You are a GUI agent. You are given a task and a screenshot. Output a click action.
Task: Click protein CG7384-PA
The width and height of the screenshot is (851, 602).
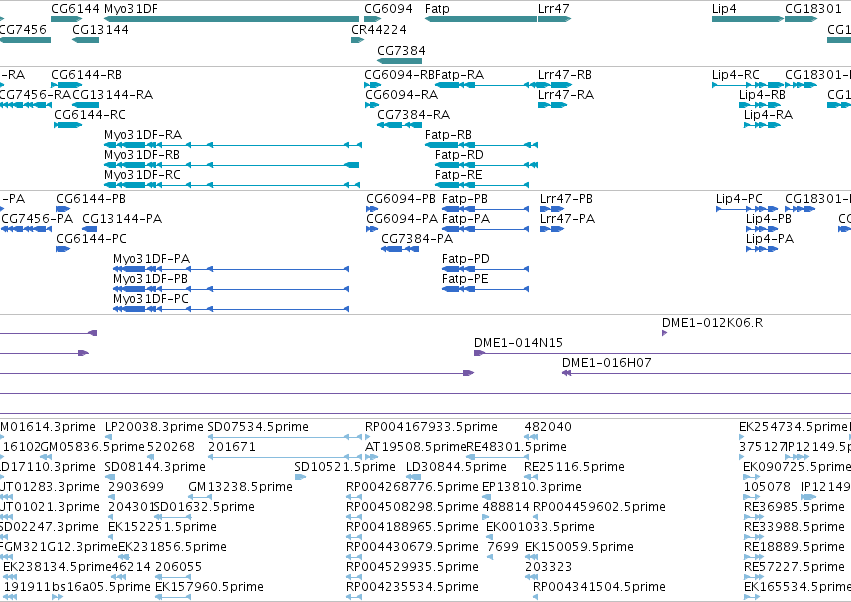[x=400, y=249]
